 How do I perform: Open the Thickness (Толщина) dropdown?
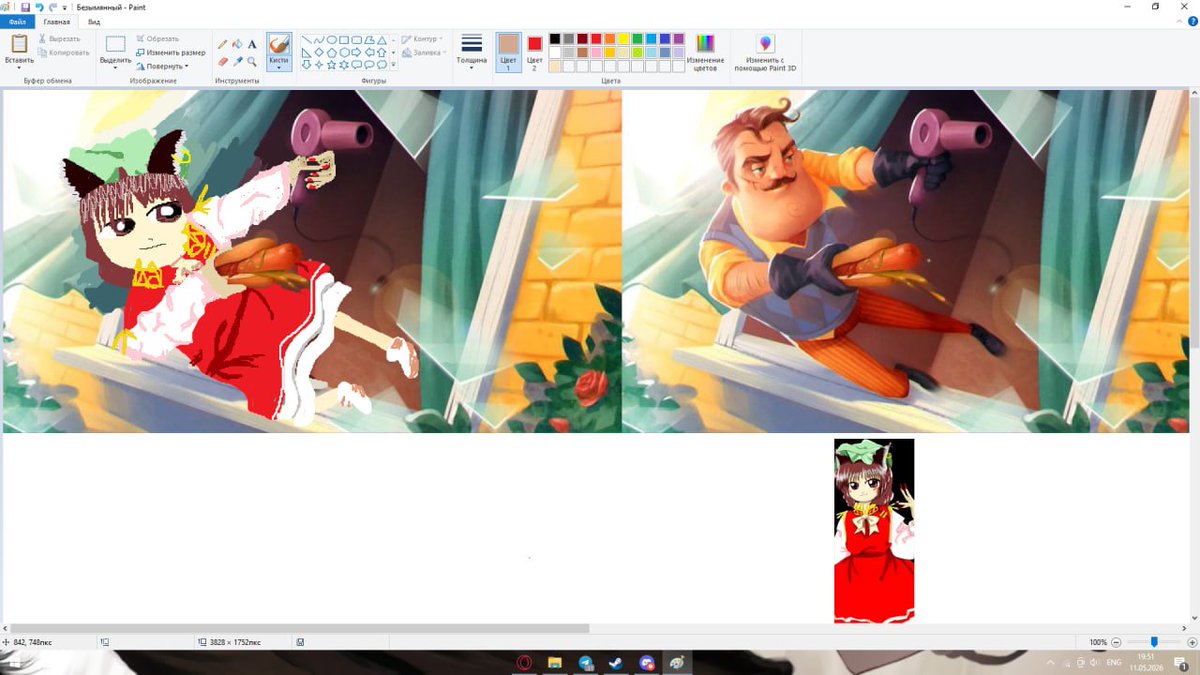(472, 52)
